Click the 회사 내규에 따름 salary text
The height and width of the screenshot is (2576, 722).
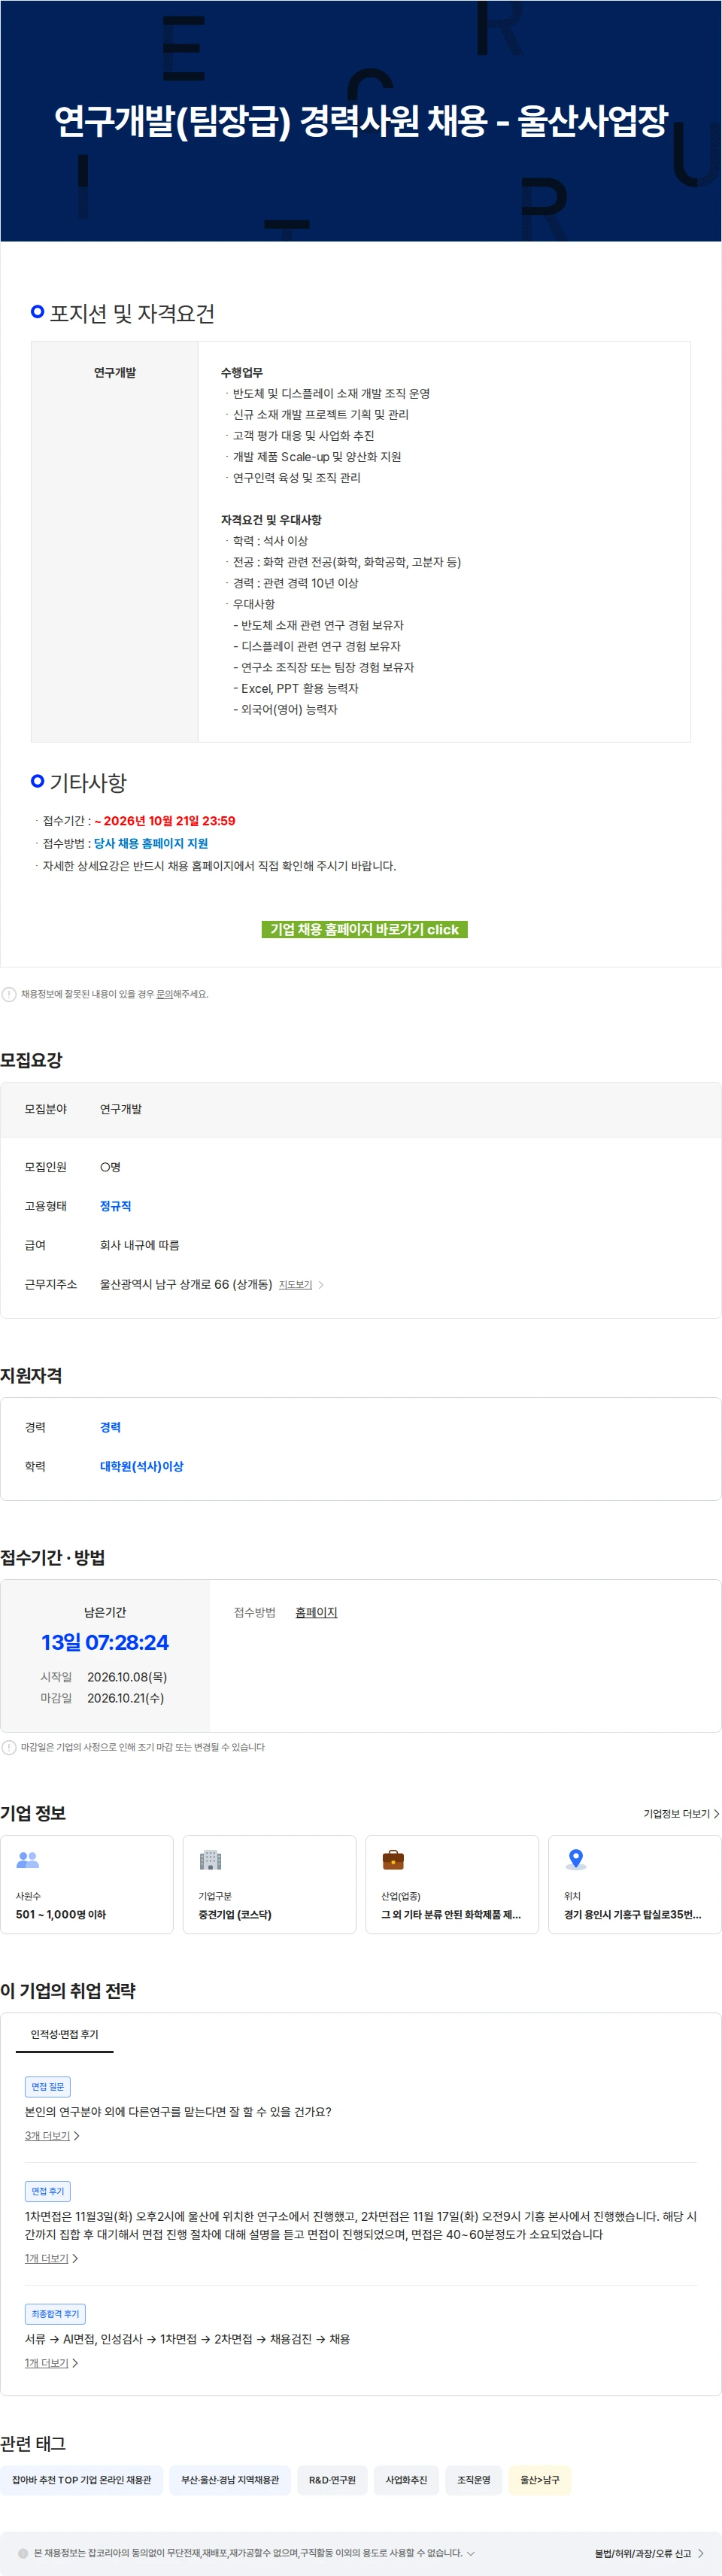coord(139,1245)
